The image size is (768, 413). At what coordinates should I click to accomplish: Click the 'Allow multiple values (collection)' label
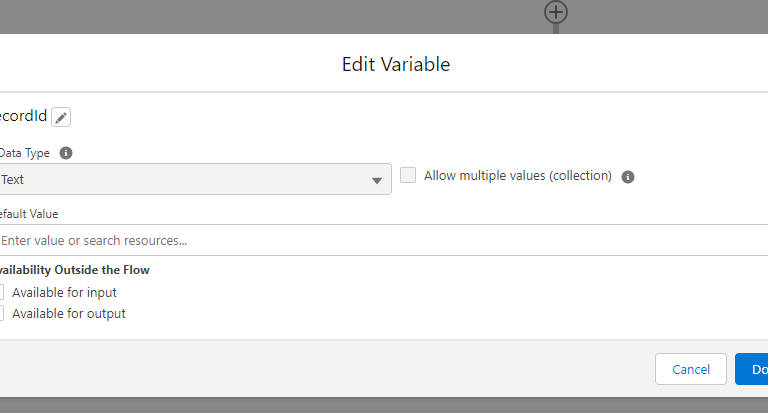[x=517, y=175]
